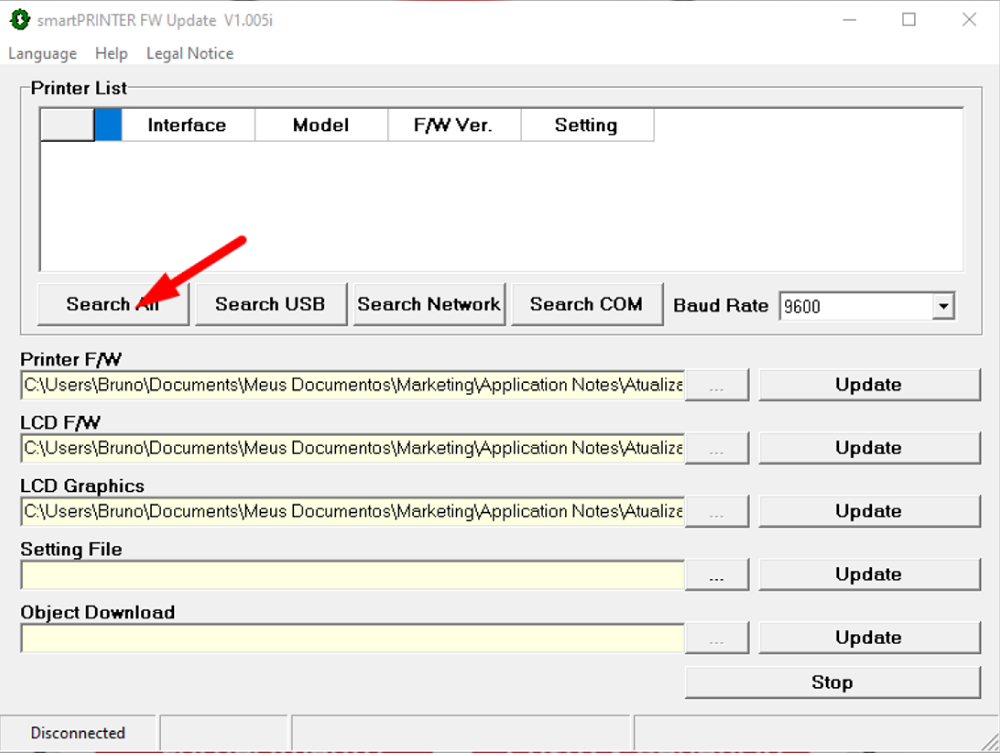Browse for the Setting File
This screenshot has width=1000, height=755.
tap(716, 576)
